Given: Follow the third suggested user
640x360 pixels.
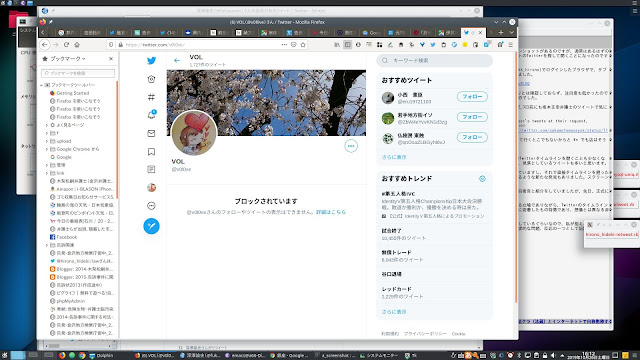Looking at the screenshot, I should (x=472, y=137).
